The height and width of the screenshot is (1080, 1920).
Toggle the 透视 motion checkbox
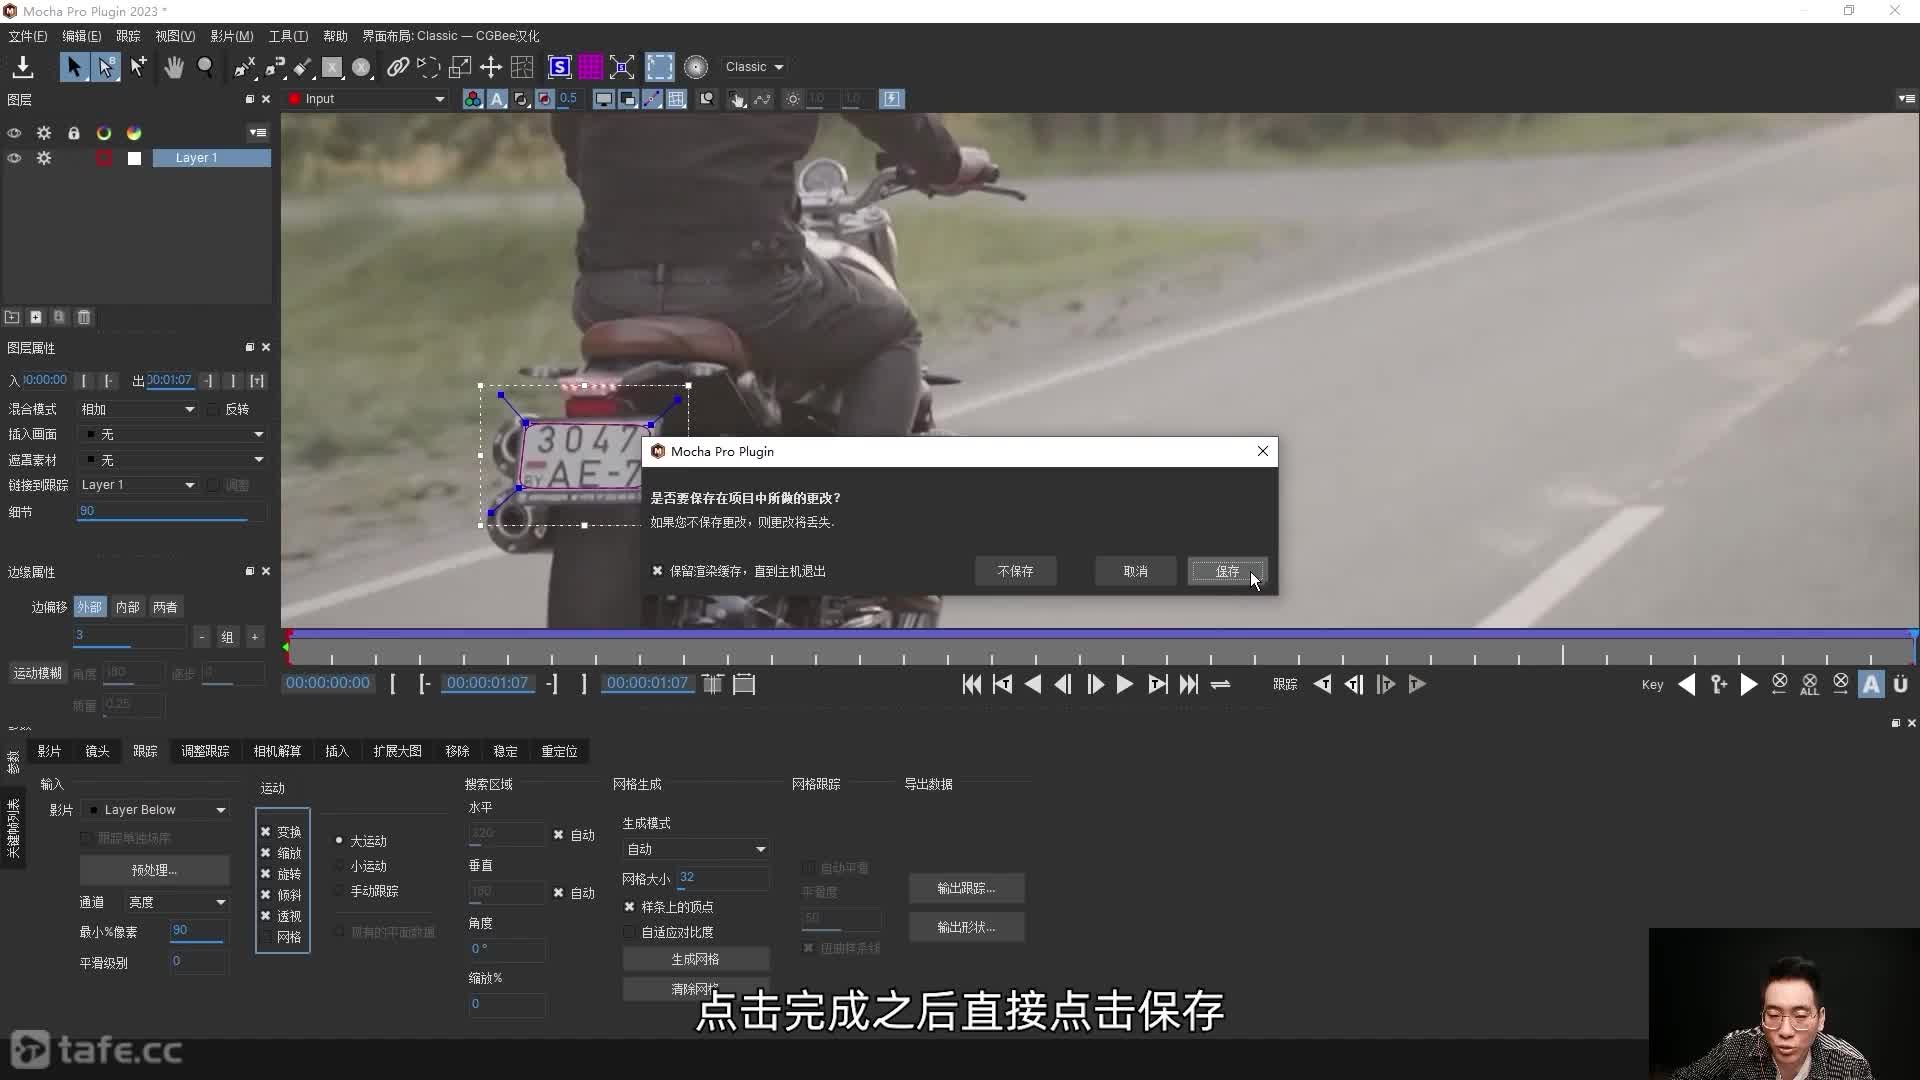pyautogui.click(x=266, y=916)
